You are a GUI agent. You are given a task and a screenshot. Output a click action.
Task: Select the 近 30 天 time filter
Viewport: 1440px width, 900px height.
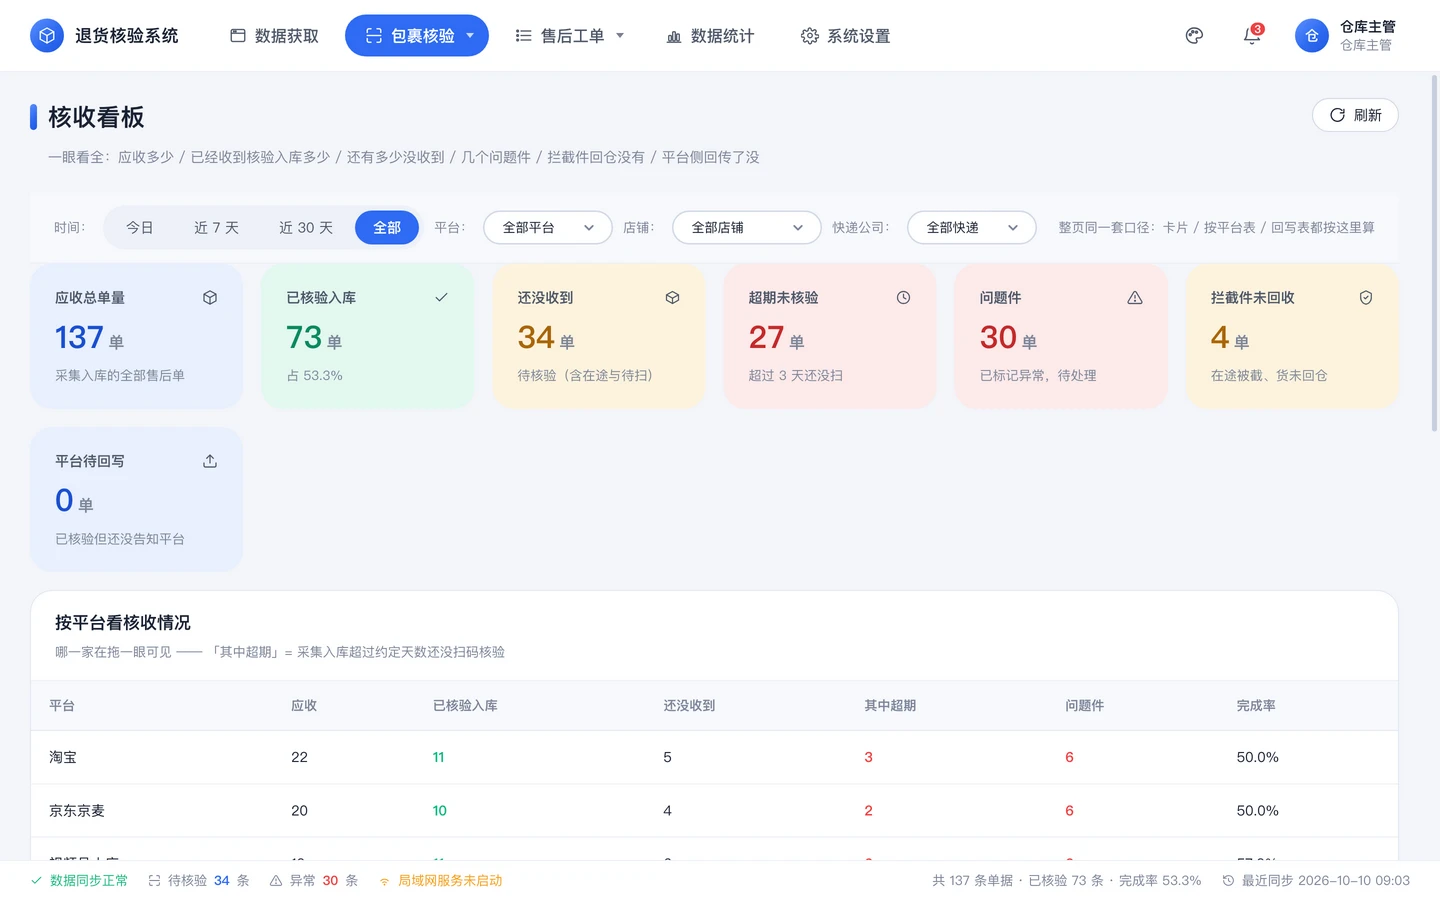click(x=306, y=228)
